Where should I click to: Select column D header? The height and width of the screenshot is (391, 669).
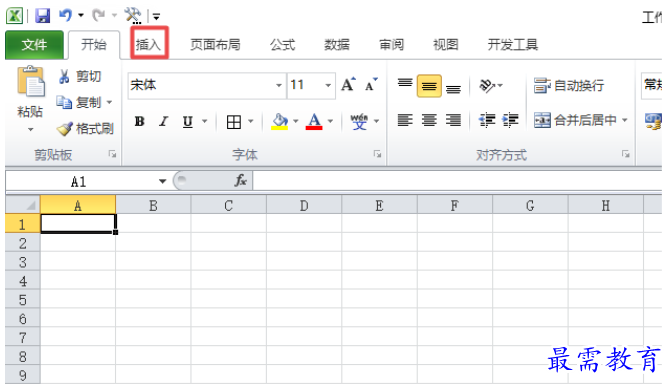tap(304, 206)
